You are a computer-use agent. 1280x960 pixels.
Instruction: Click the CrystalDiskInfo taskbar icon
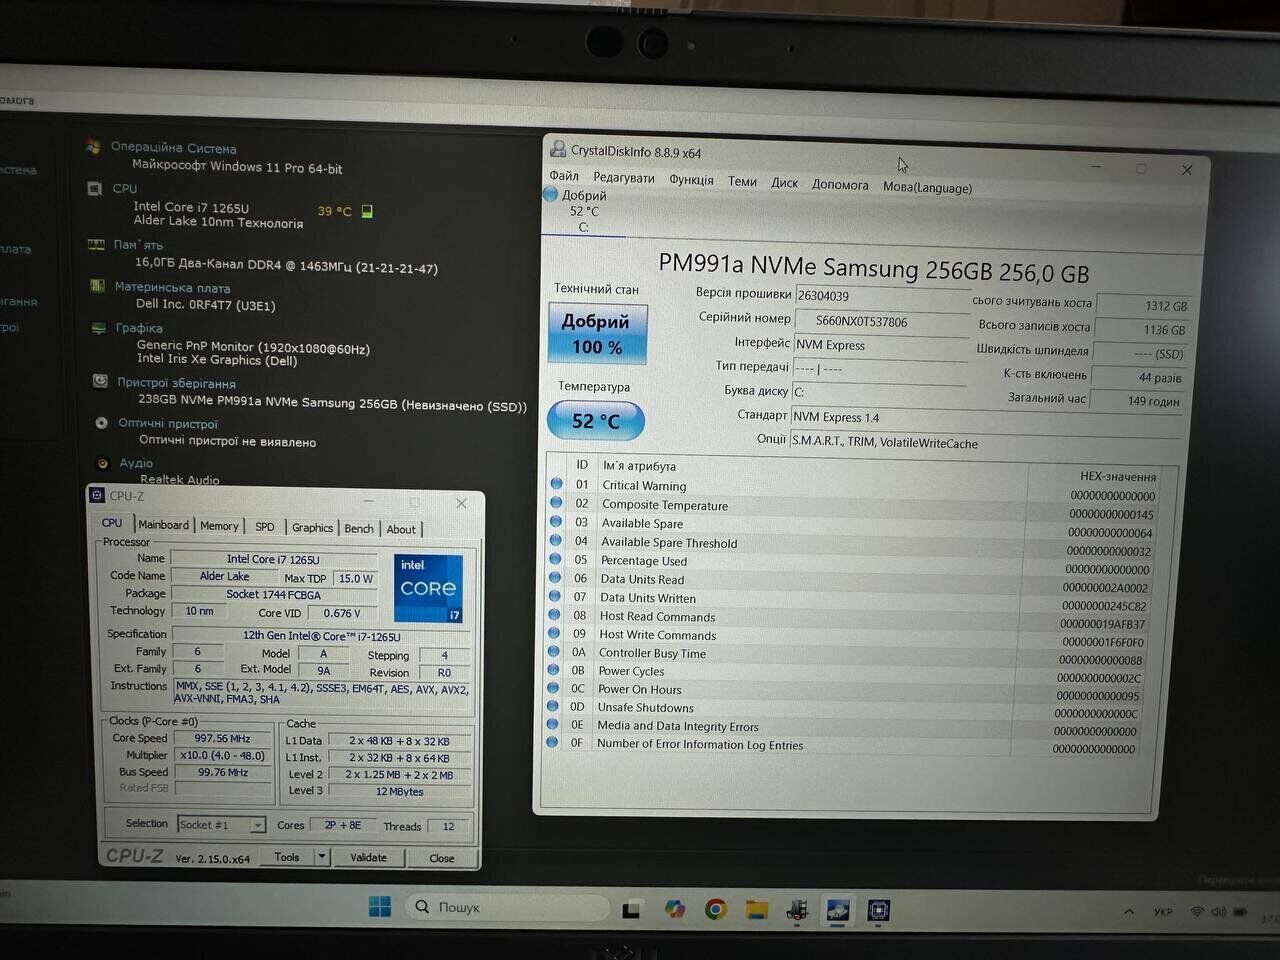click(x=837, y=909)
